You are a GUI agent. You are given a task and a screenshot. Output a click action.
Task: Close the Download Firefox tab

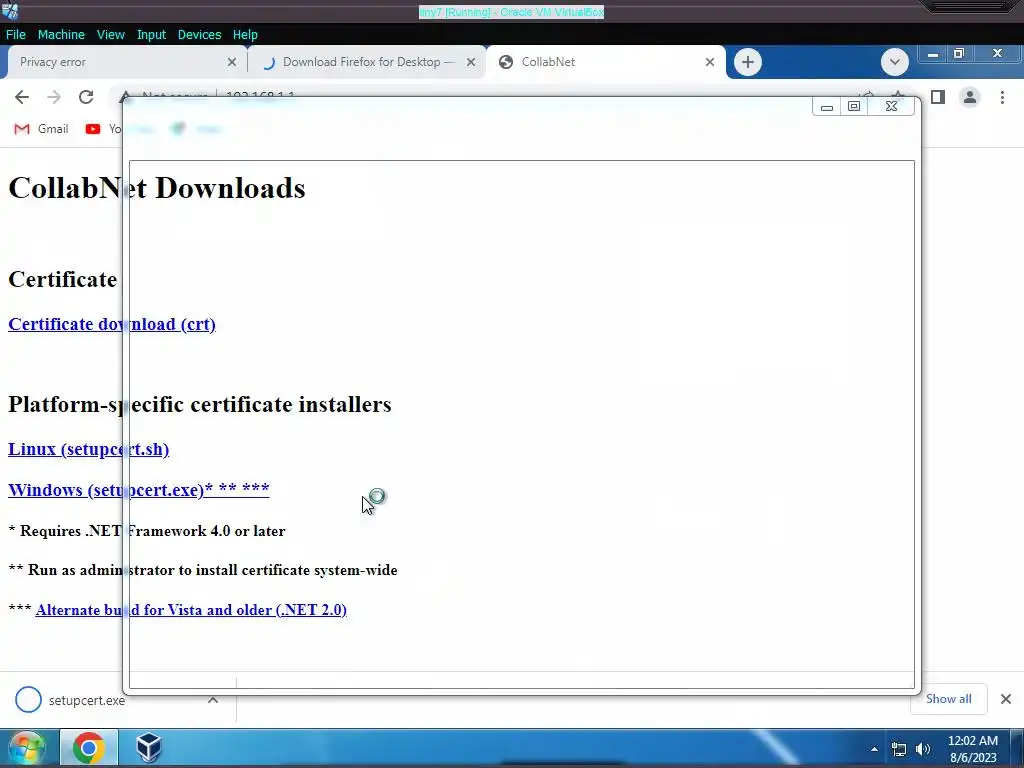471,62
